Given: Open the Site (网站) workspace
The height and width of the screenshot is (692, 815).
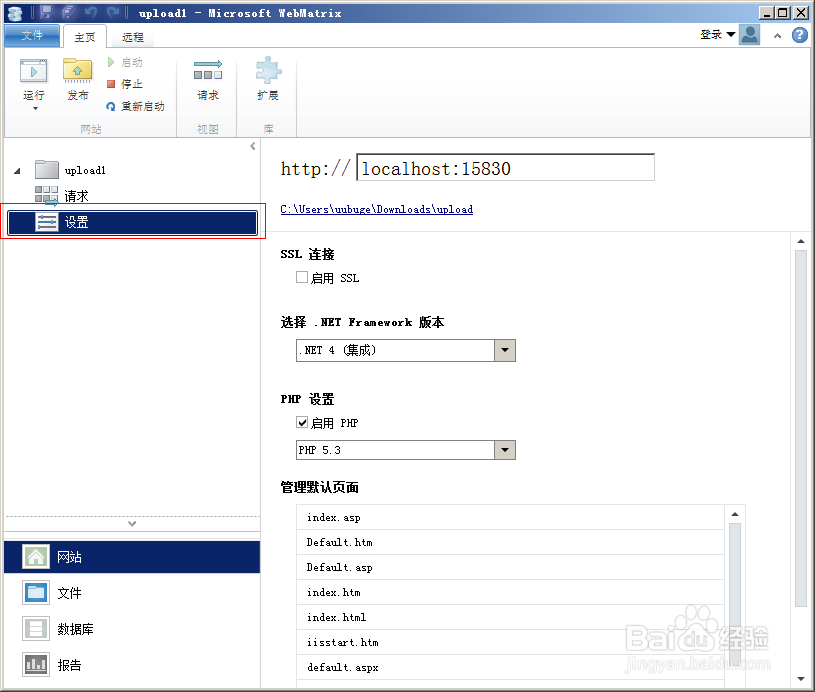Looking at the screenshot, I should pos(132,557).
